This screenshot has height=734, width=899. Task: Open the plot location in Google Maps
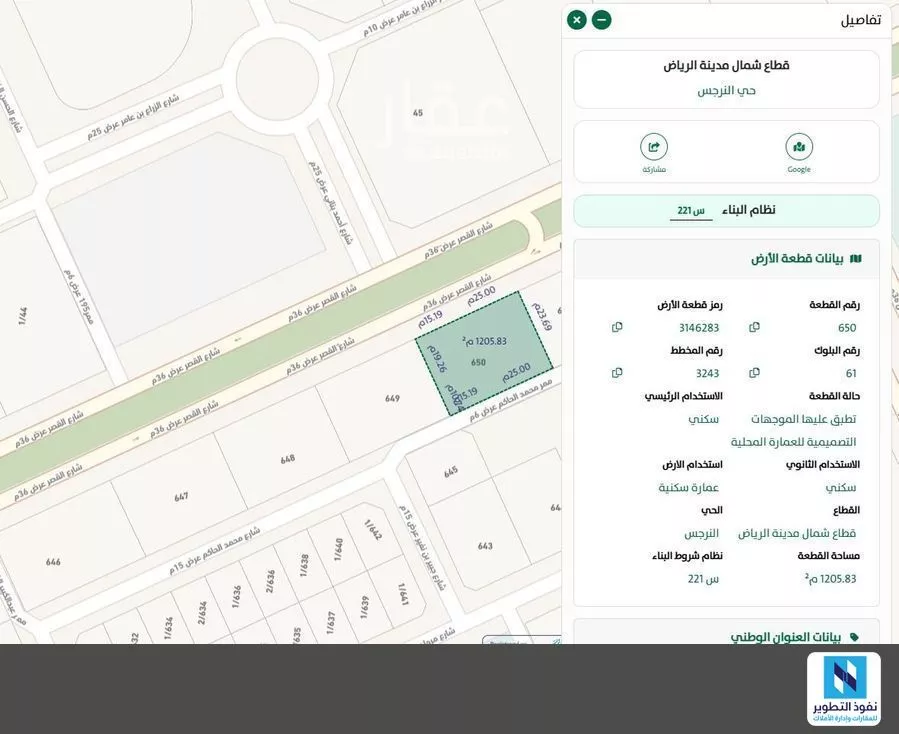tap(799, 146)
